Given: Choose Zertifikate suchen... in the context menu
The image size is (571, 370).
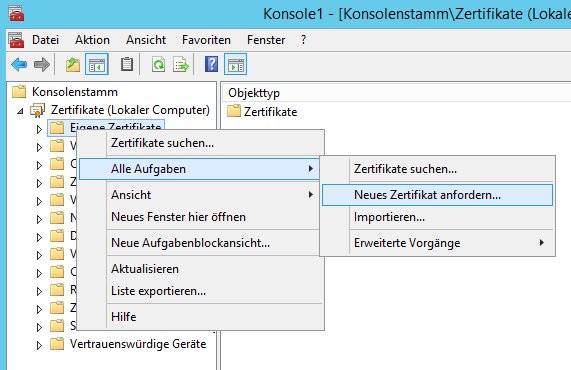Looking at the screenshot, I should [x=201, y=143].
